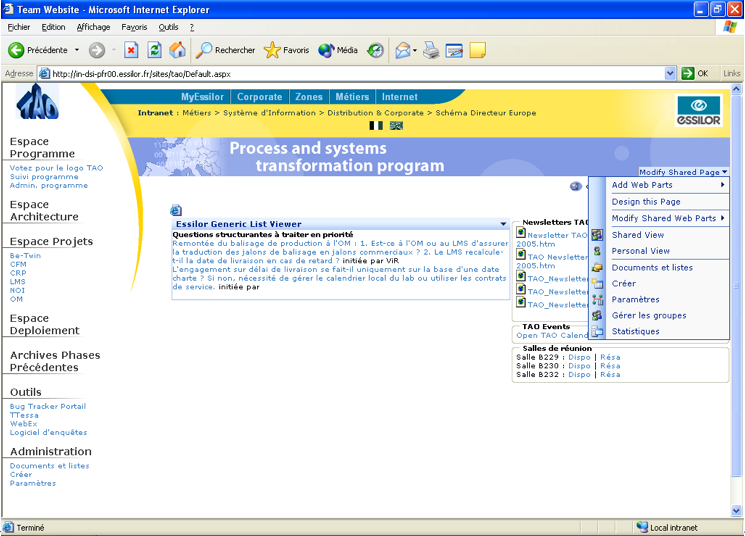Switch to the Zones tab

click(309, 97)
